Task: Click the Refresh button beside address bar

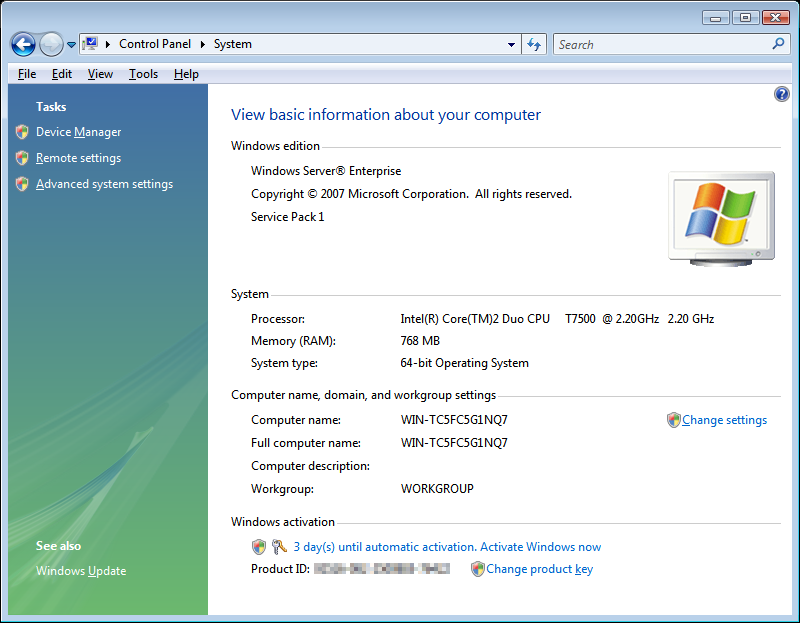Action: 534,44
